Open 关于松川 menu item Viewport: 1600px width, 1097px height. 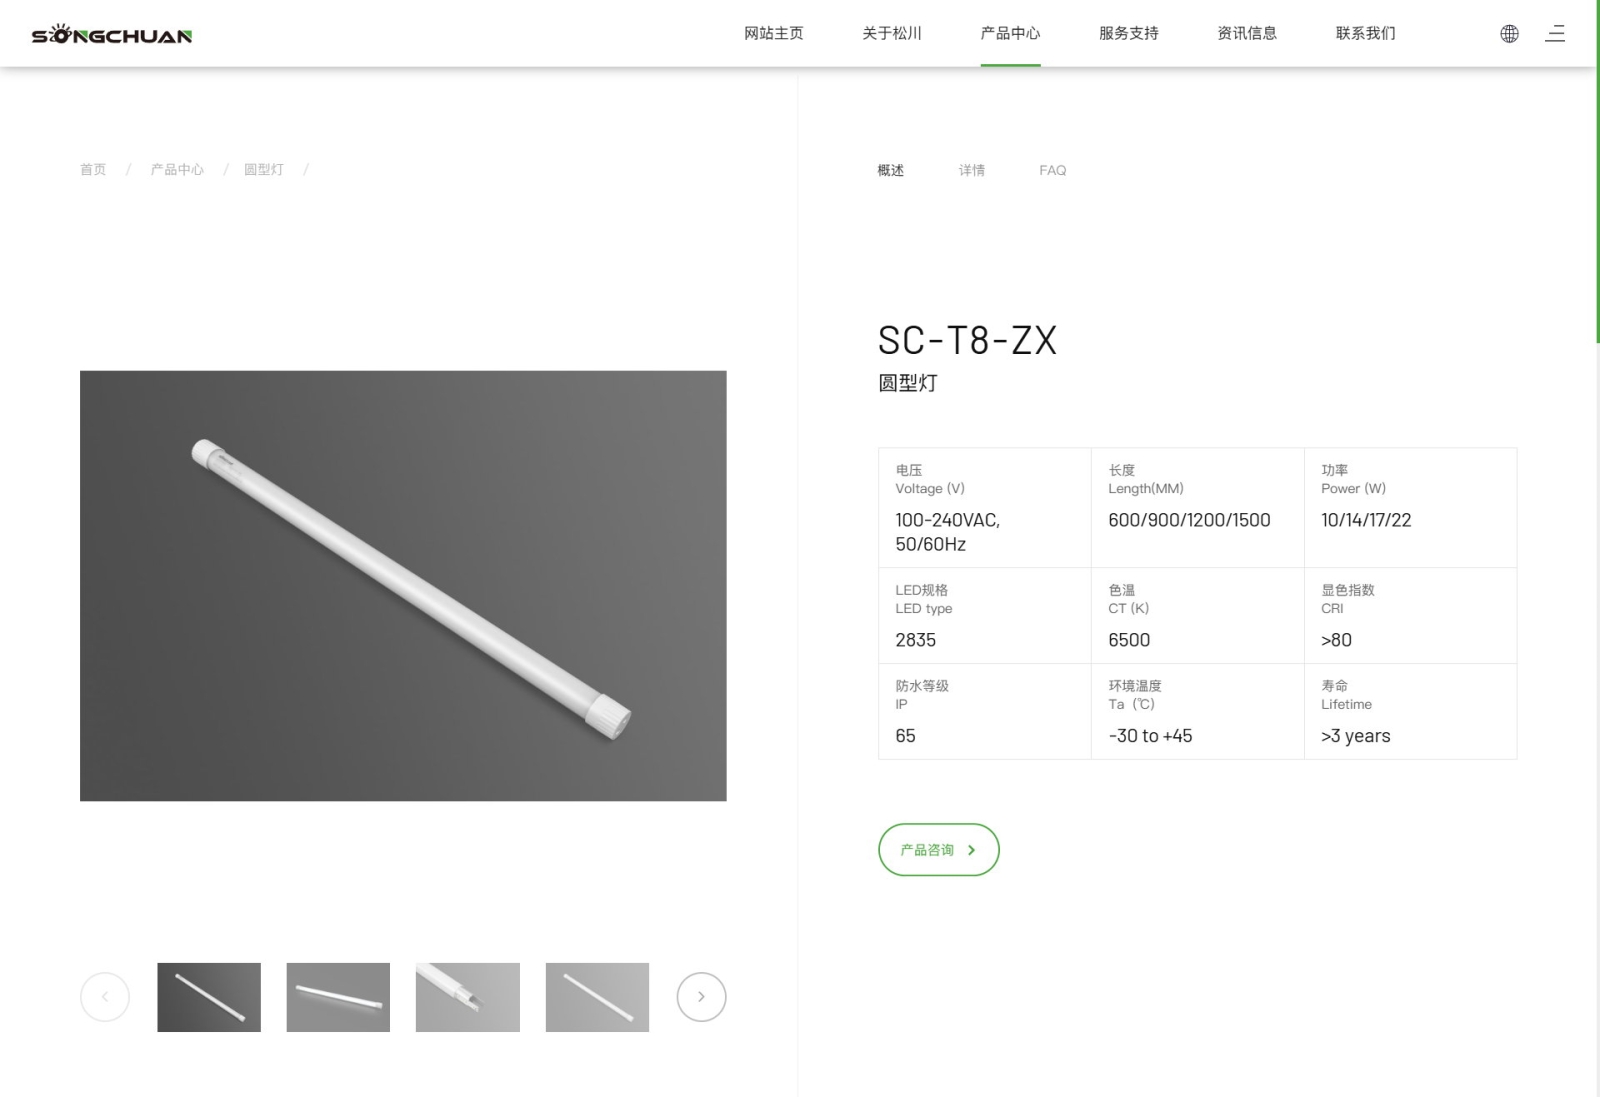point(892,34)
